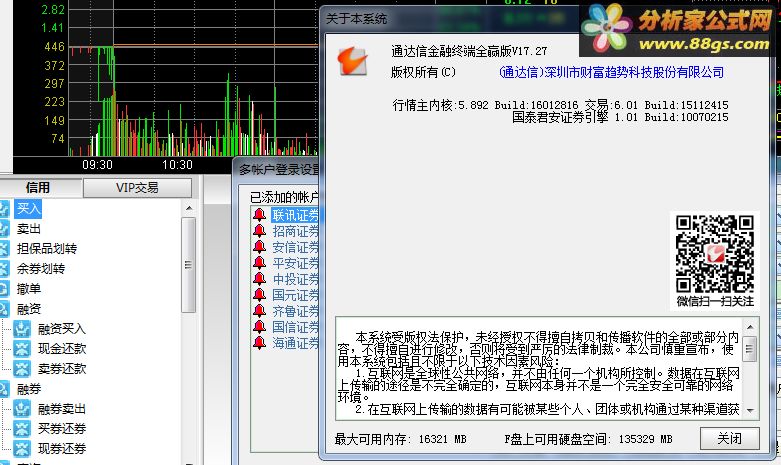This screenshot has height=465, width=781.
Task: Click bell icon next to 海通证券
Action: pos(259,343)
